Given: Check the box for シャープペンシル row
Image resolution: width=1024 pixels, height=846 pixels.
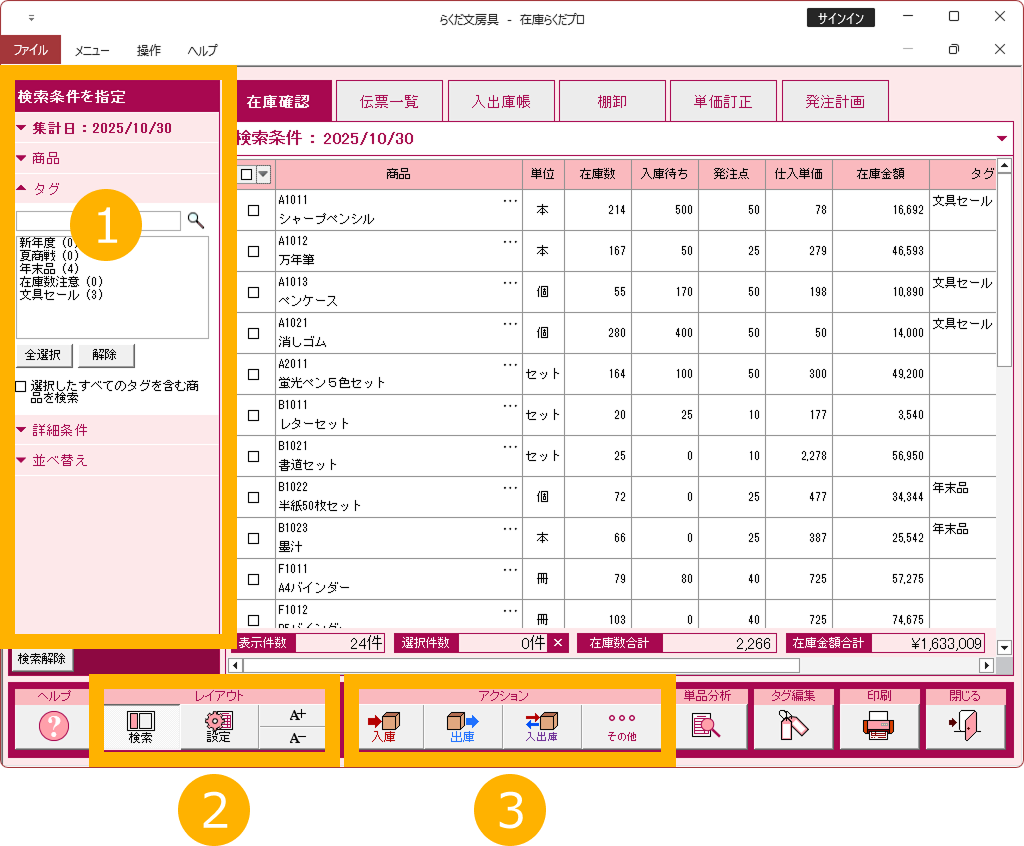Looking at the screenshot, I should tap(253, 211).
